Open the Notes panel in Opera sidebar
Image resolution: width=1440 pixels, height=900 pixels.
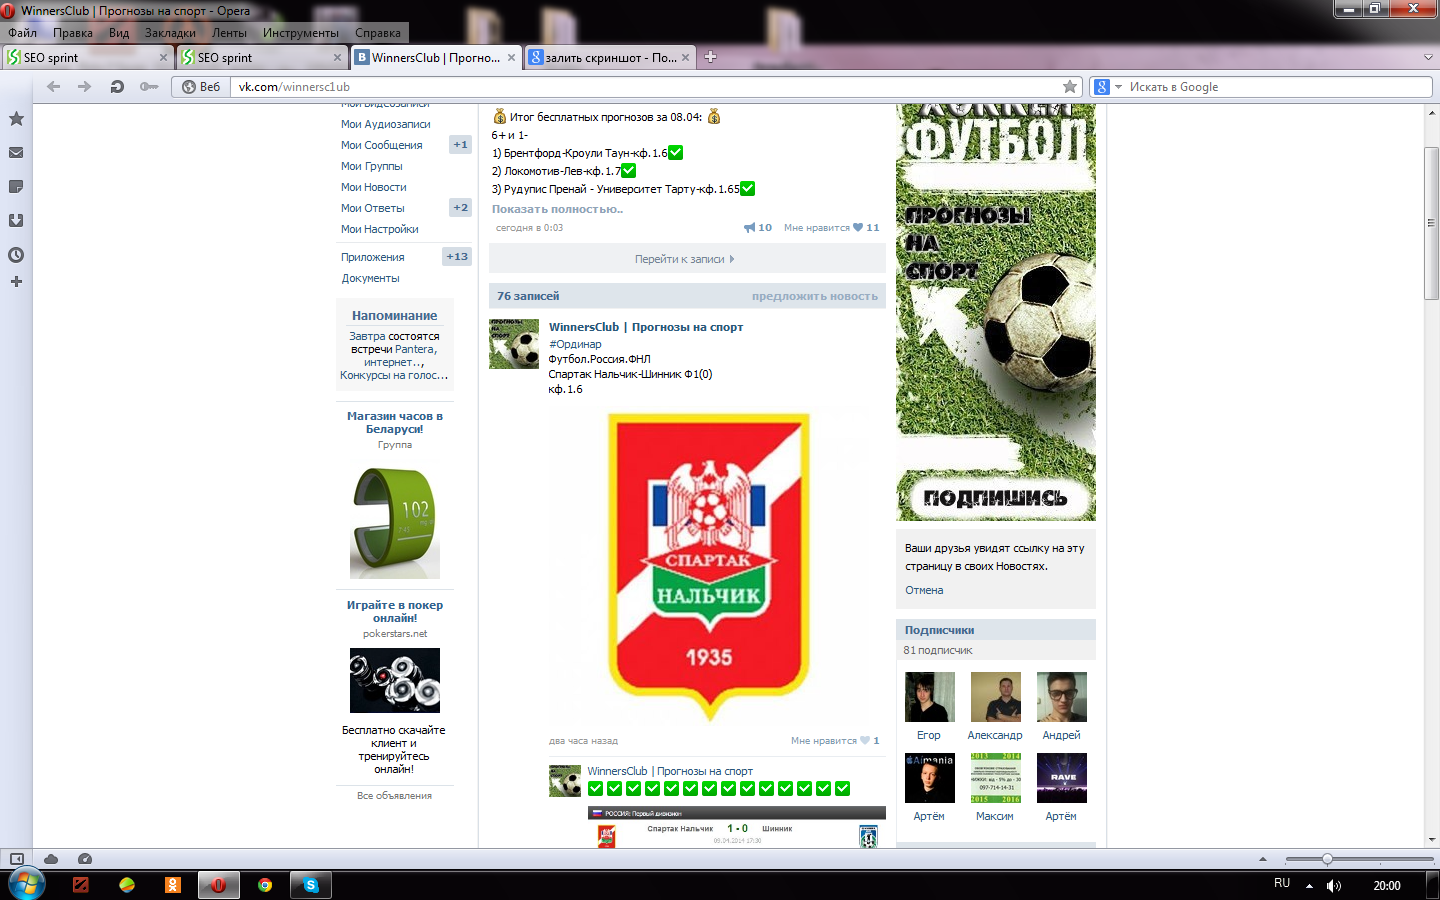[16, 187]
